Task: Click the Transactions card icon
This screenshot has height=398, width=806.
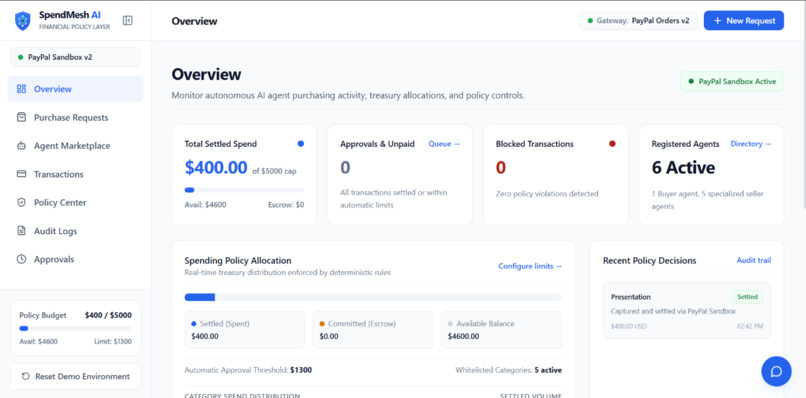Action: click(x=21, y=174)
